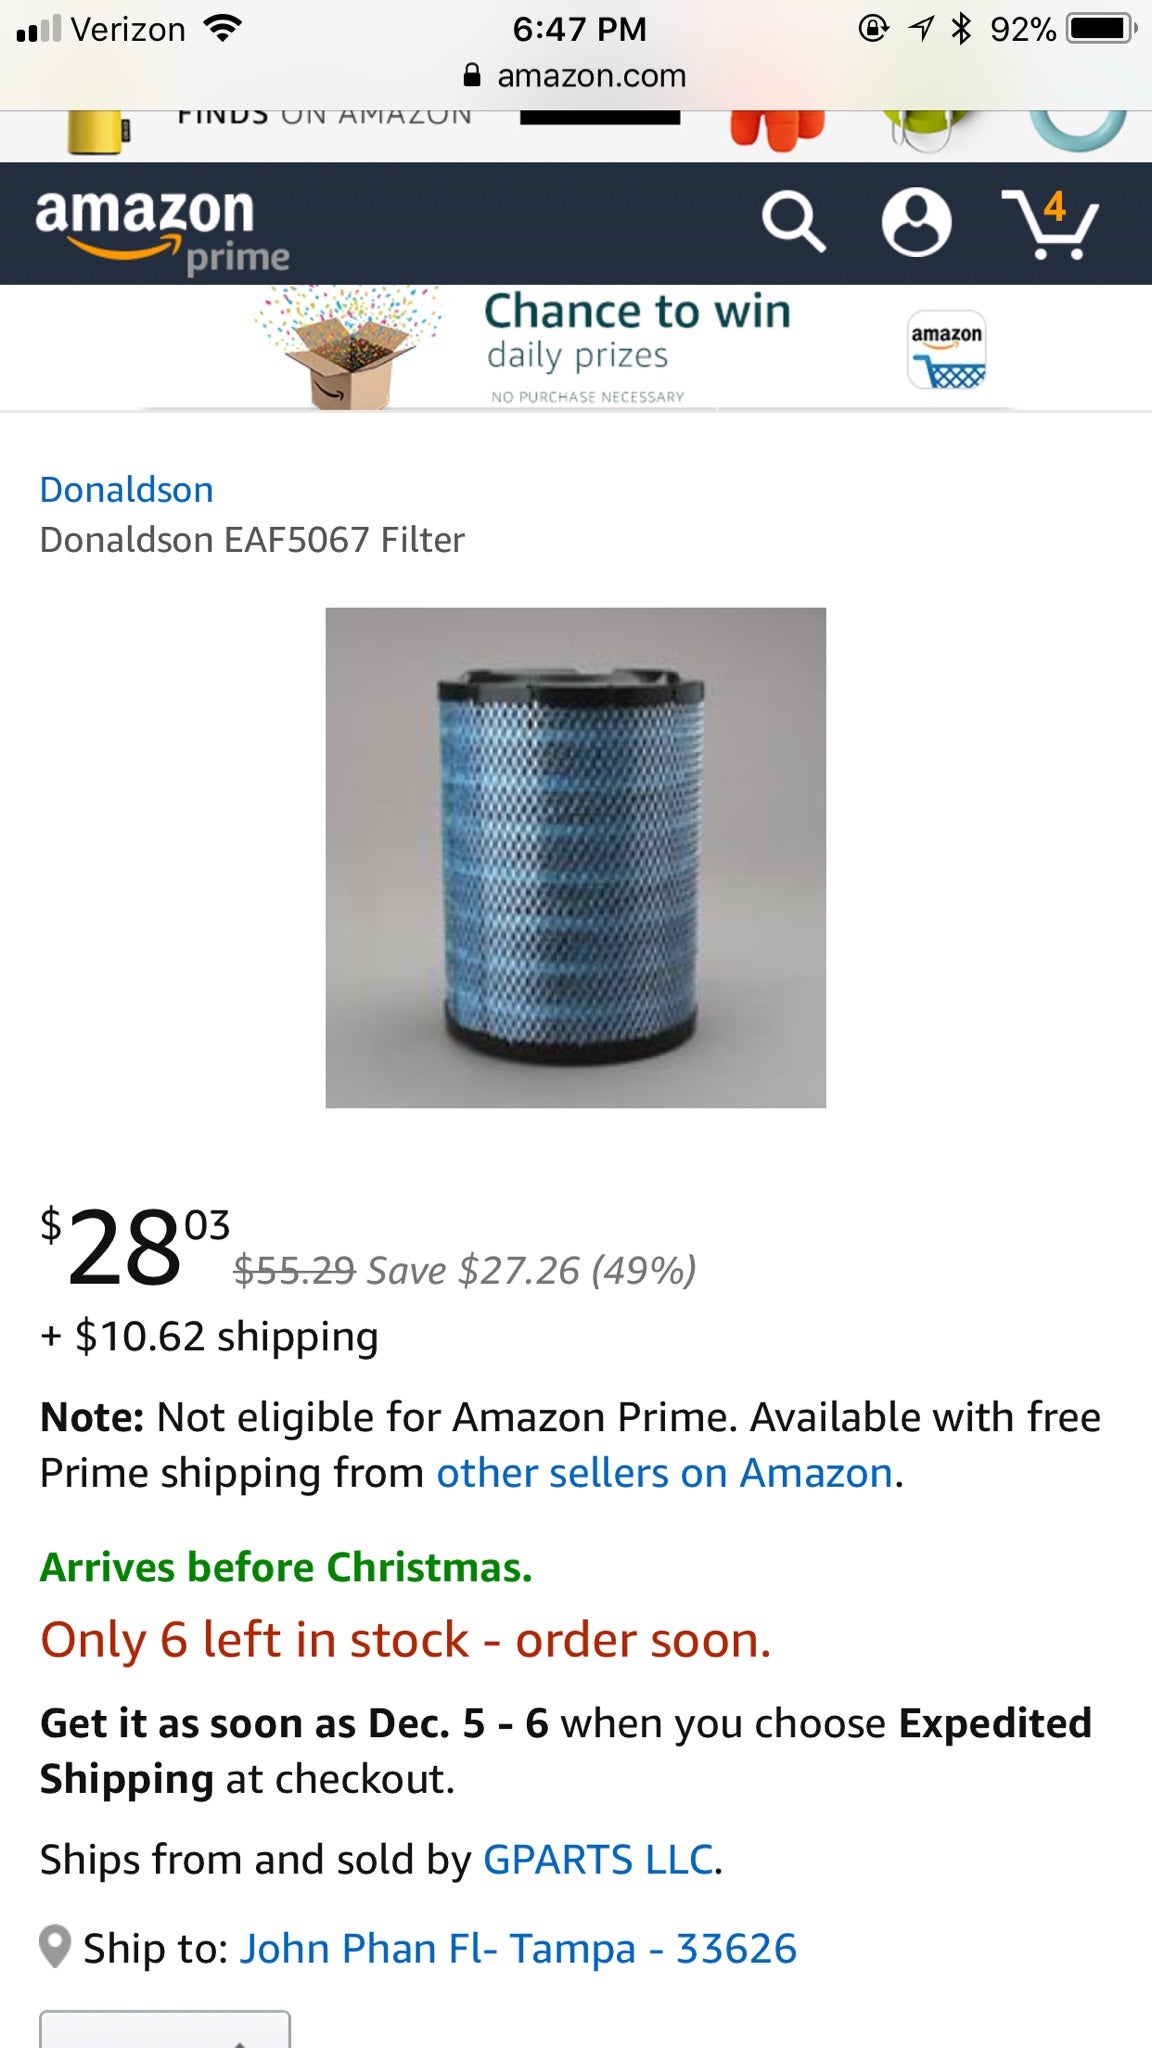Tap the battery indicator in the status bar

[1095, 27]
